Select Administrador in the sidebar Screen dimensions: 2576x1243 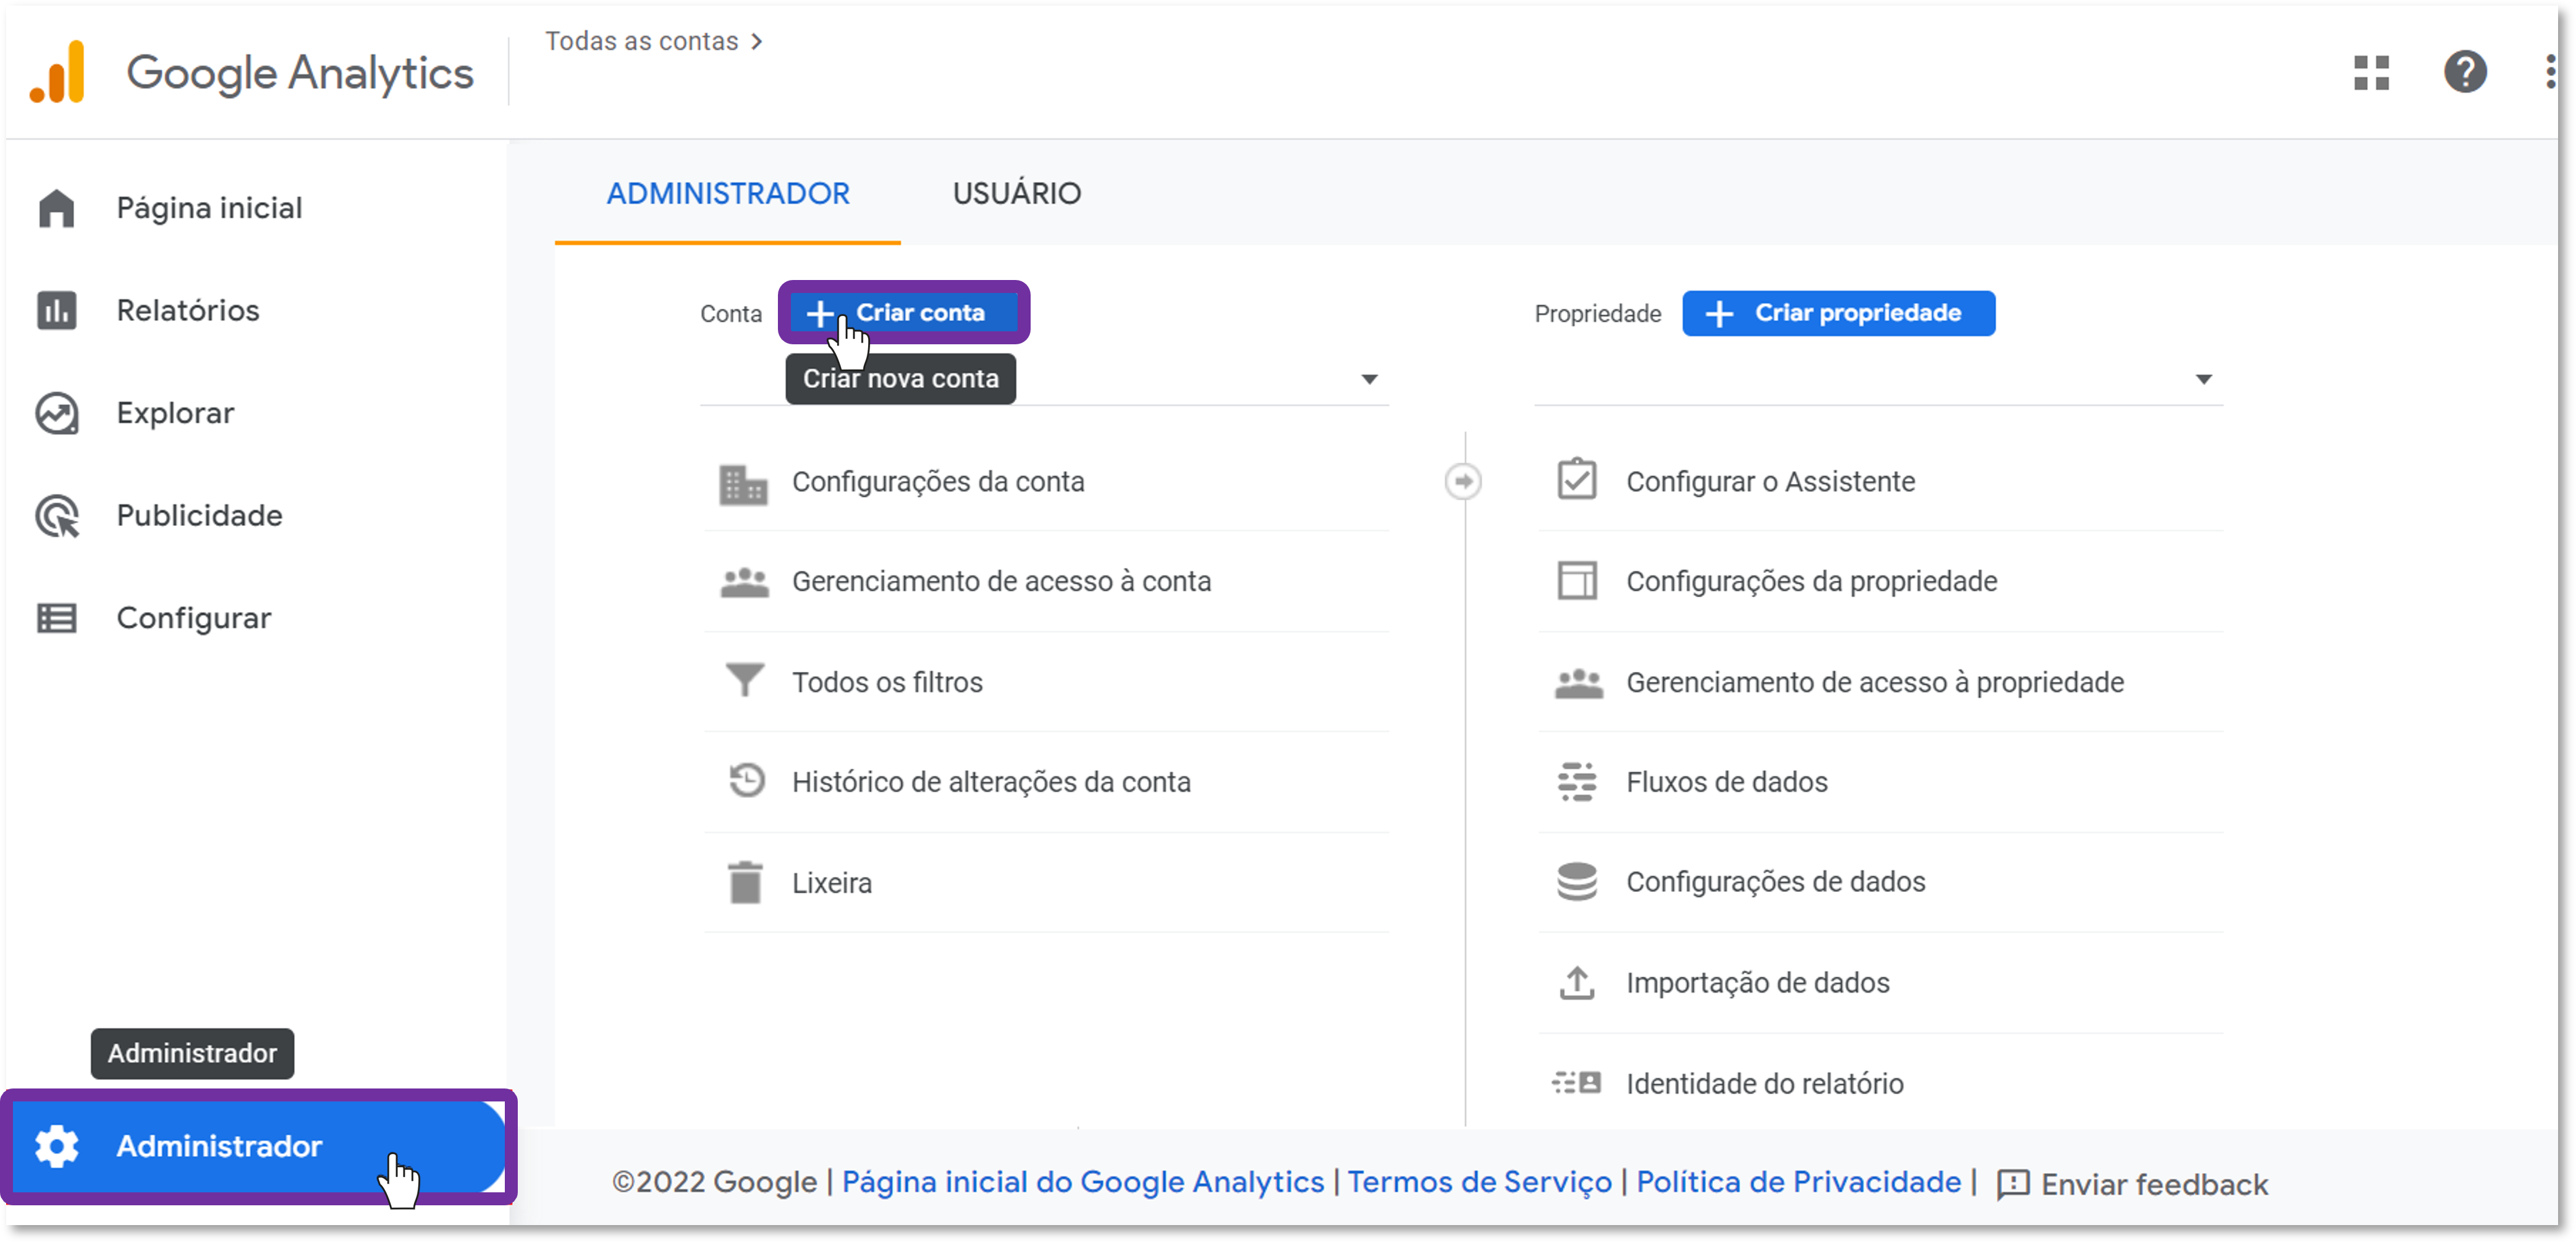click(x=258, y=1146)
